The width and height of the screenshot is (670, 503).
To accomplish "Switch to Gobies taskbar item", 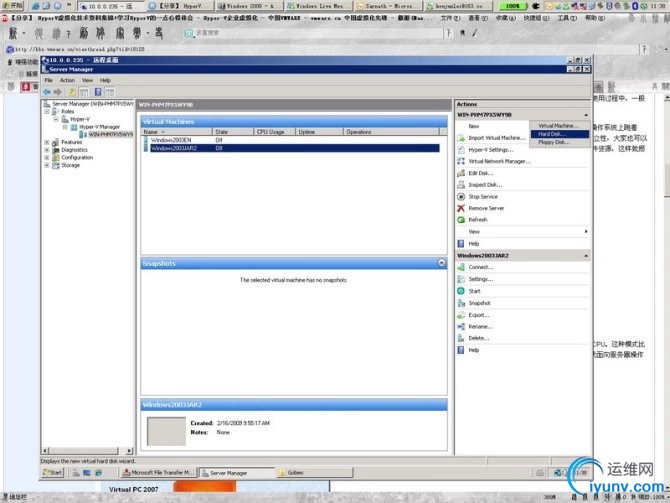I will pos(314,473).
